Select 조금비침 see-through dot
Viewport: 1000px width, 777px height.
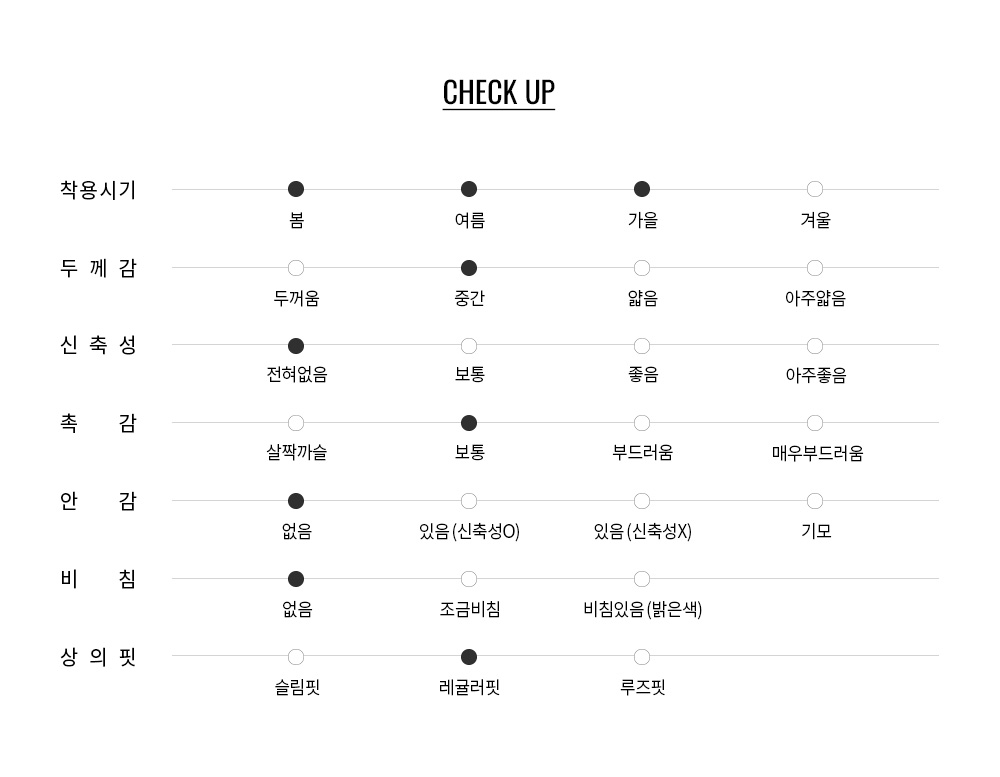(469, 579)
